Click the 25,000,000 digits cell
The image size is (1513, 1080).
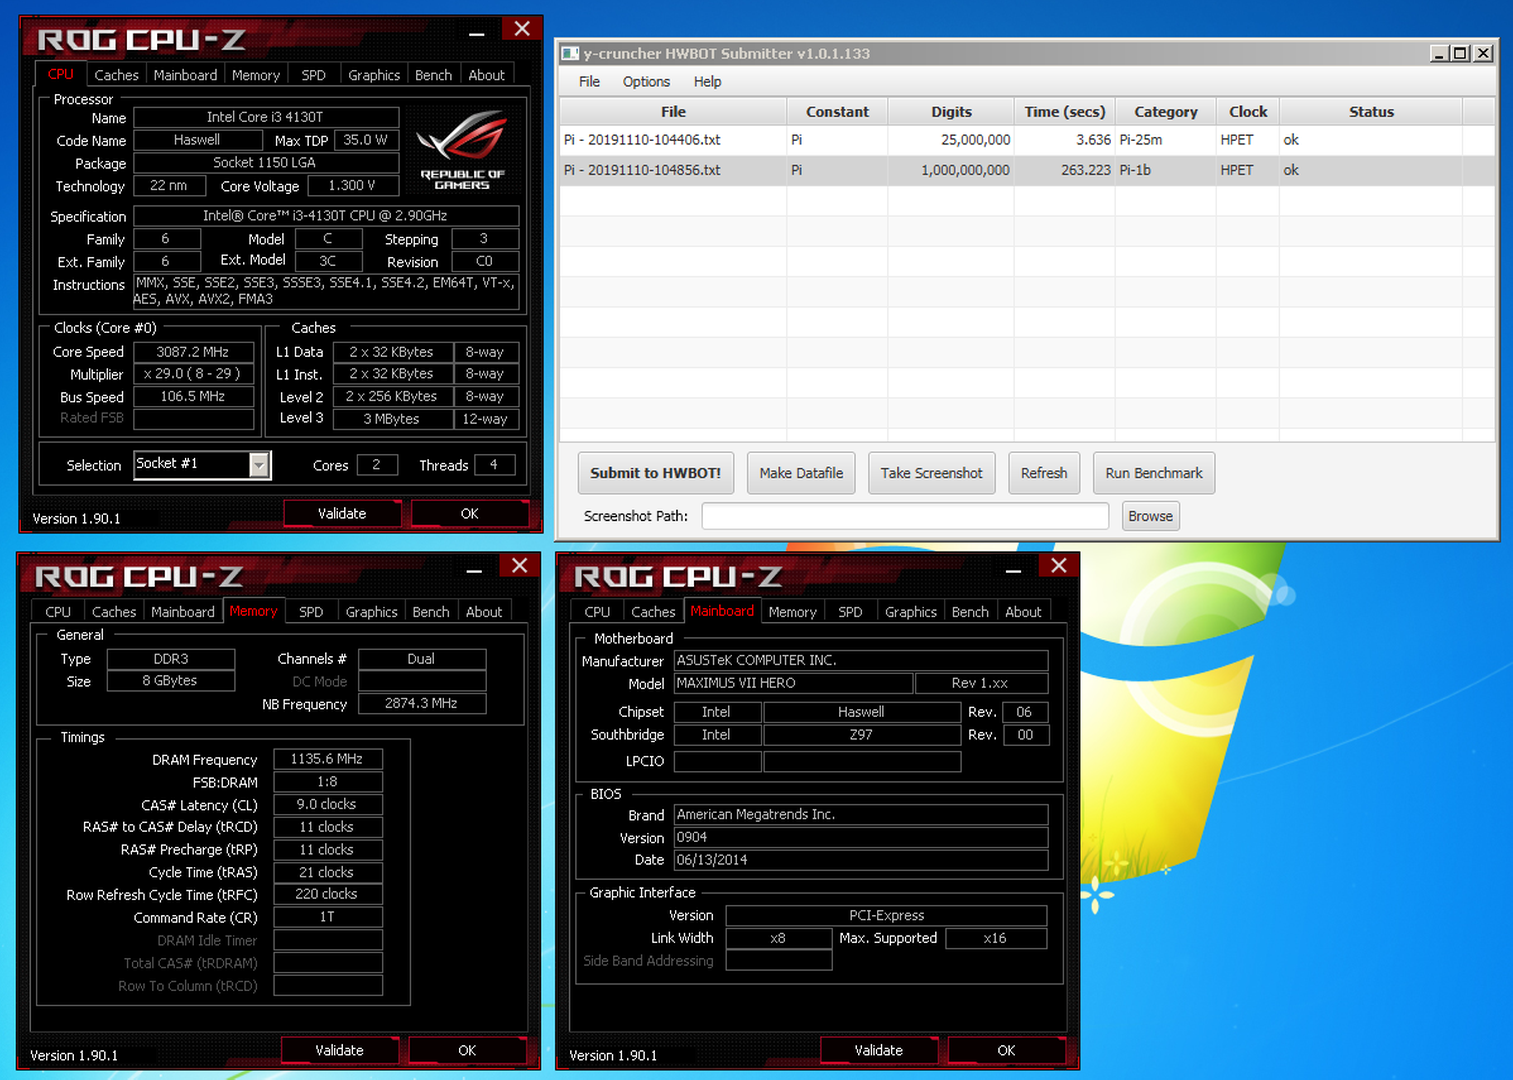[x=951, y=140]
